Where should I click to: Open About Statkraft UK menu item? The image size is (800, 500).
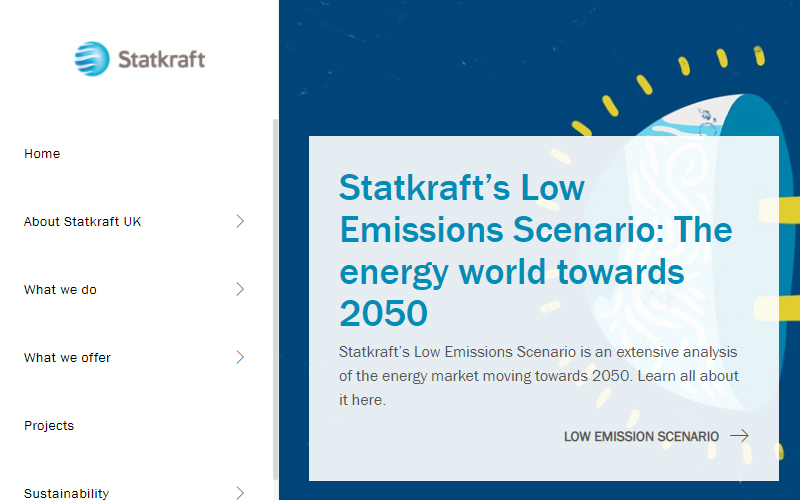coord(82,221)
